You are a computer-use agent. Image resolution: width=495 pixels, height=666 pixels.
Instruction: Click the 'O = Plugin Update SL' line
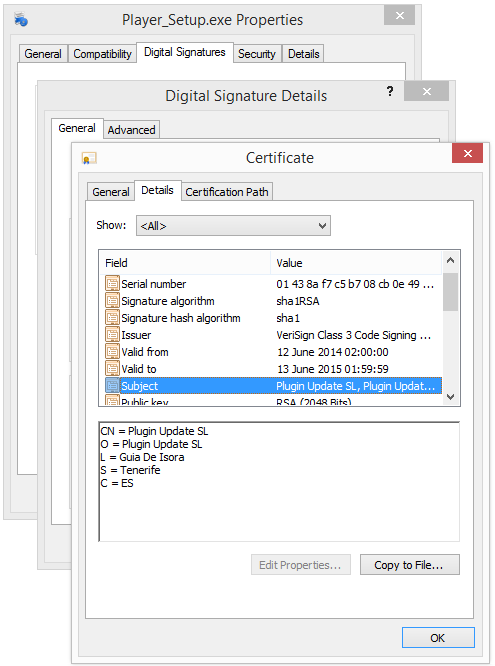coord(151,444)
